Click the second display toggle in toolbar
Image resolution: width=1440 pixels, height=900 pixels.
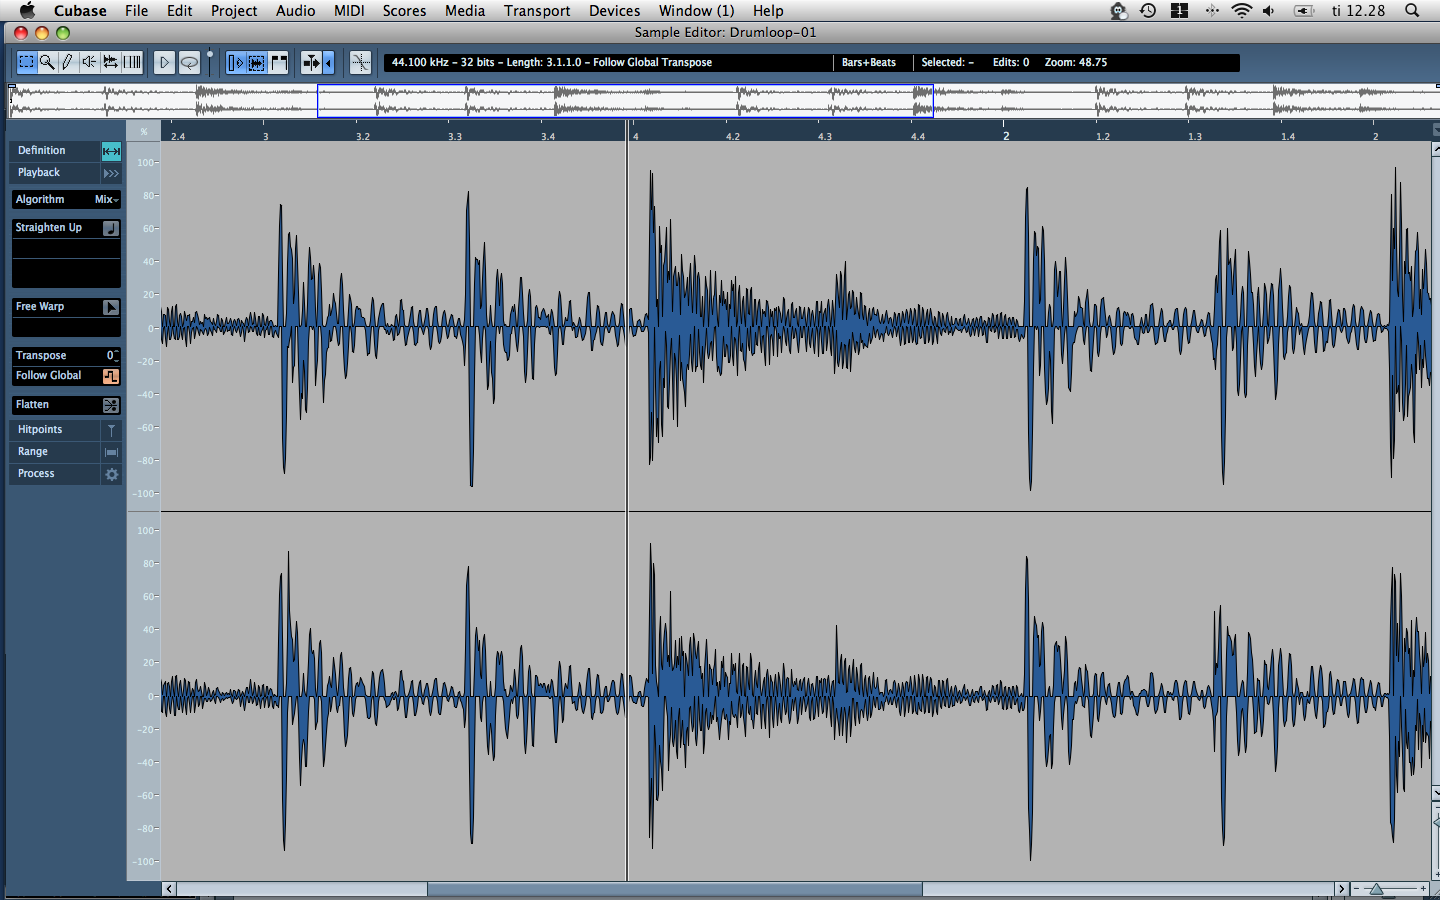tap(257, 62)
